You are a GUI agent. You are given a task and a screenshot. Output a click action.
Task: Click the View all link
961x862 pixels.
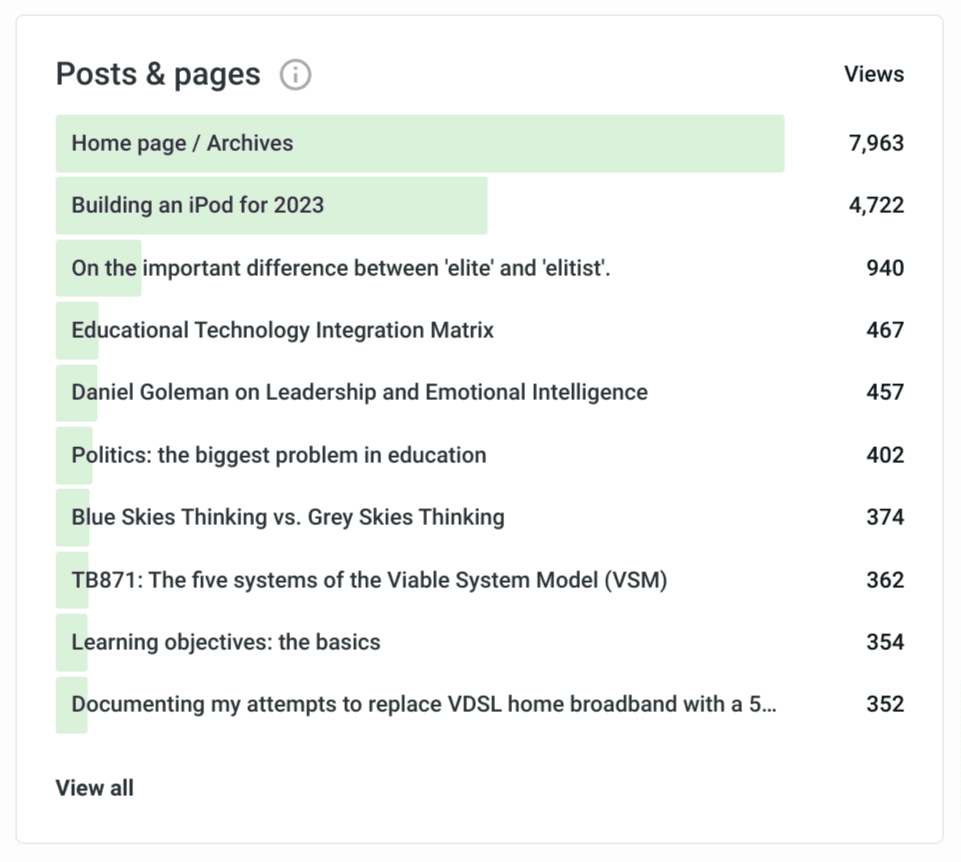tap(94, 788)
